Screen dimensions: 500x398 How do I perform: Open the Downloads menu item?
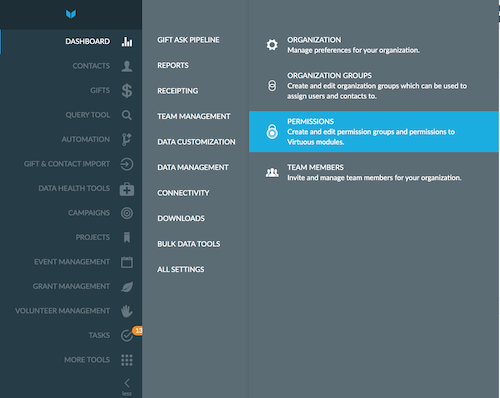181,218
